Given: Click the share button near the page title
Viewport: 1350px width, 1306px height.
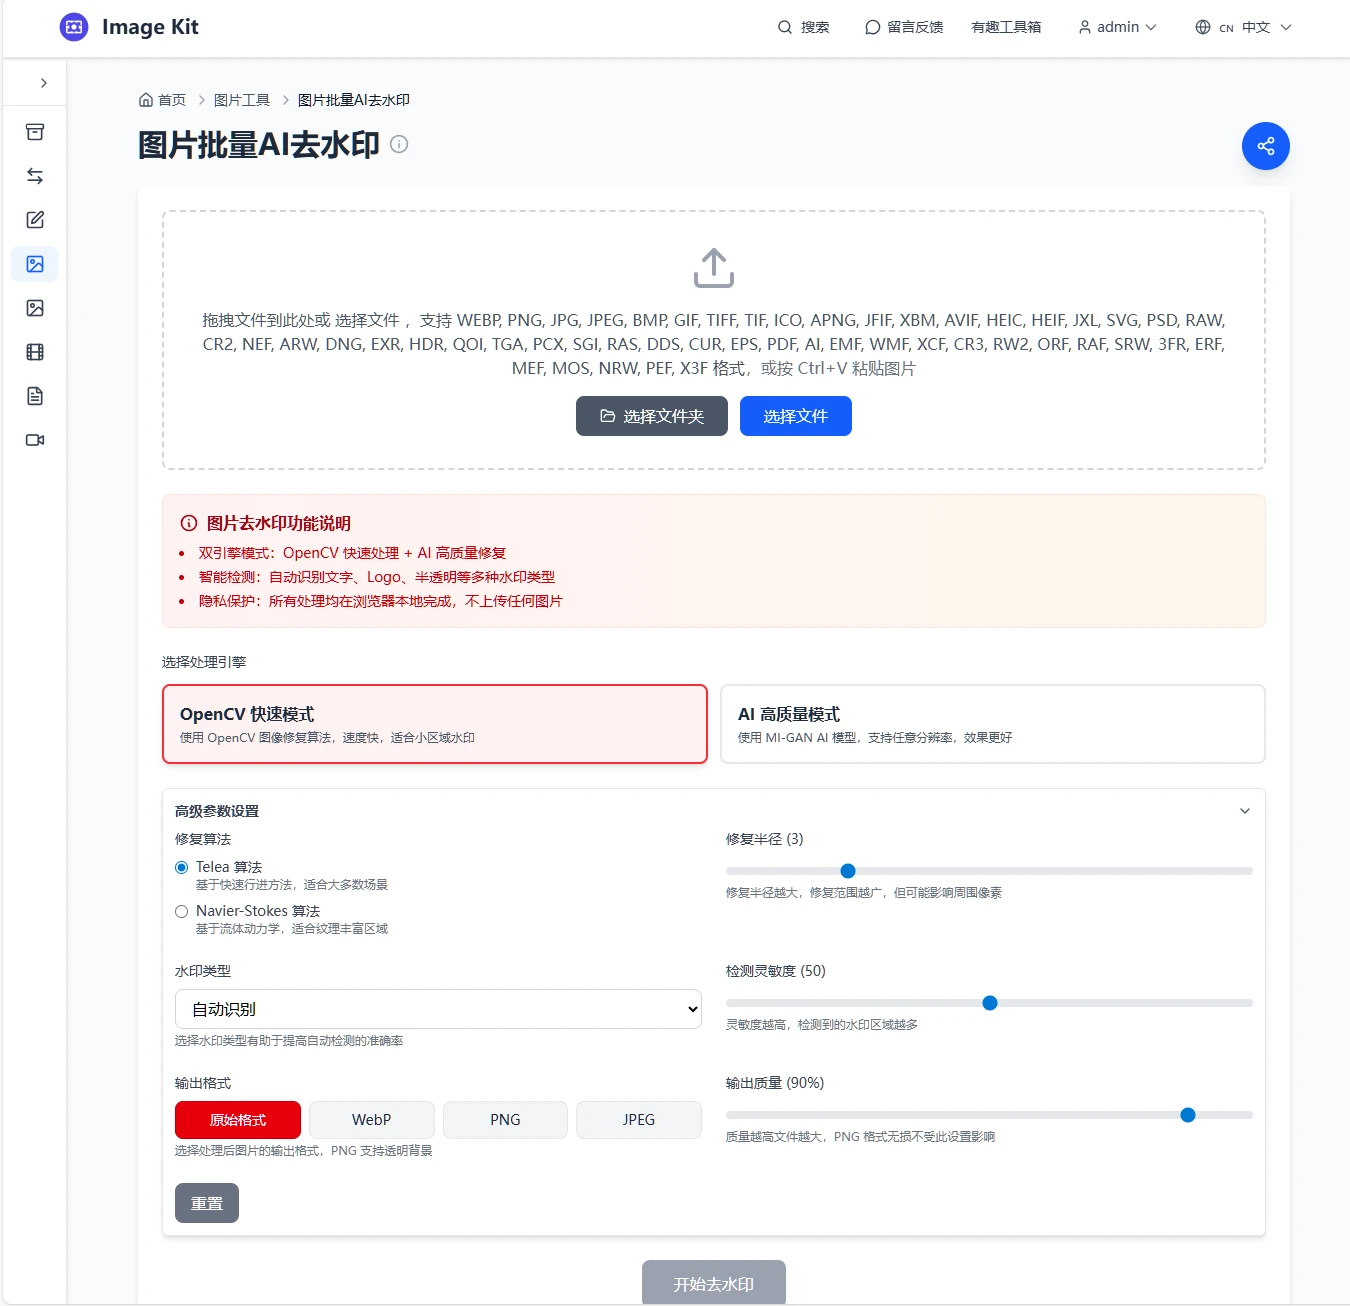Looking at the screenshot, I should [x=1265, y=145].
